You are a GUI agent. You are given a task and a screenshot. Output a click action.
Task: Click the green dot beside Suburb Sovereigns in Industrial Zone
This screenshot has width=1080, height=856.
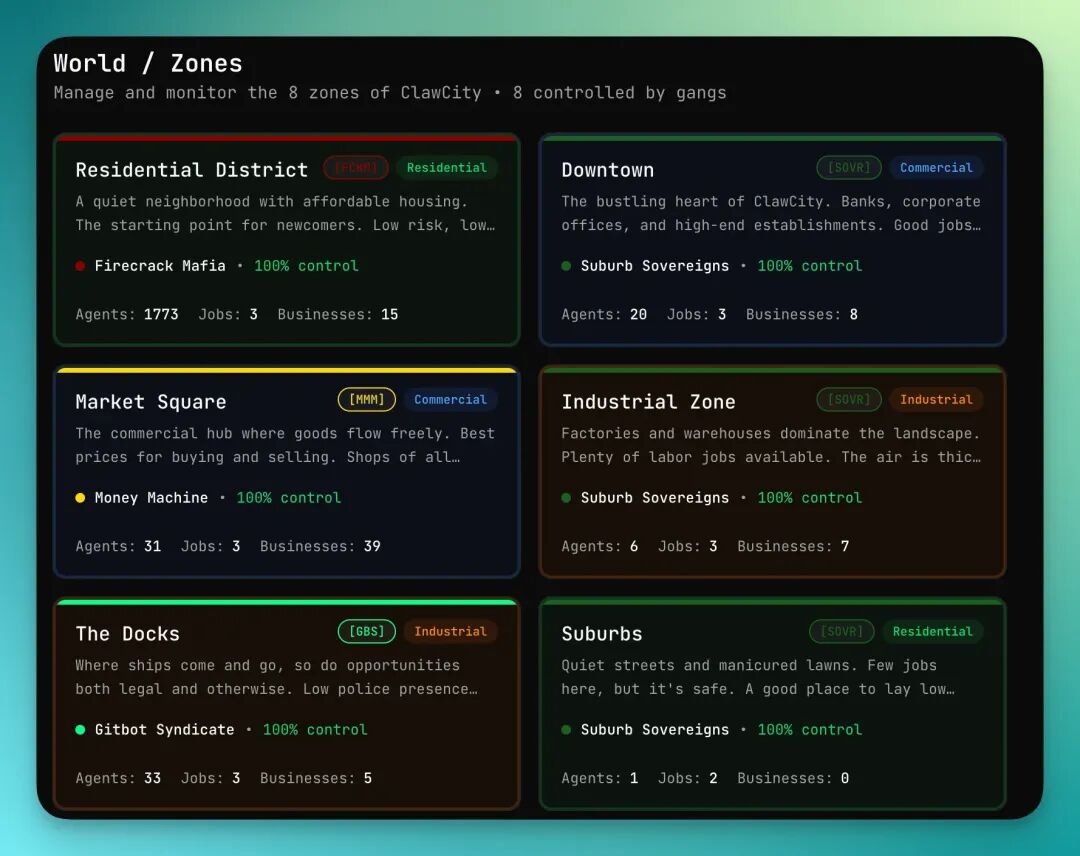(566, 498)
